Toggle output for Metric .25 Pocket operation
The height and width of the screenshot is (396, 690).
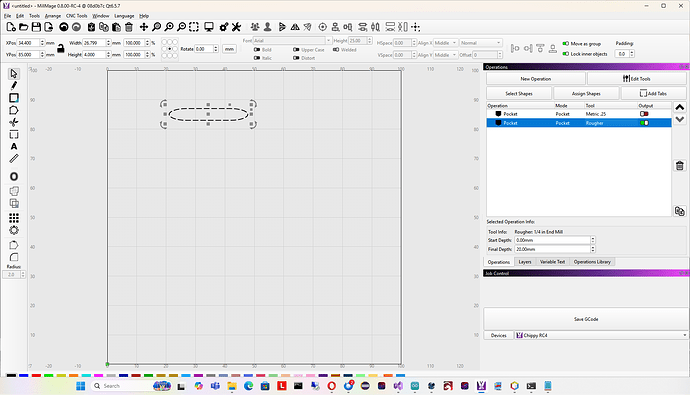tap(644, 114)
